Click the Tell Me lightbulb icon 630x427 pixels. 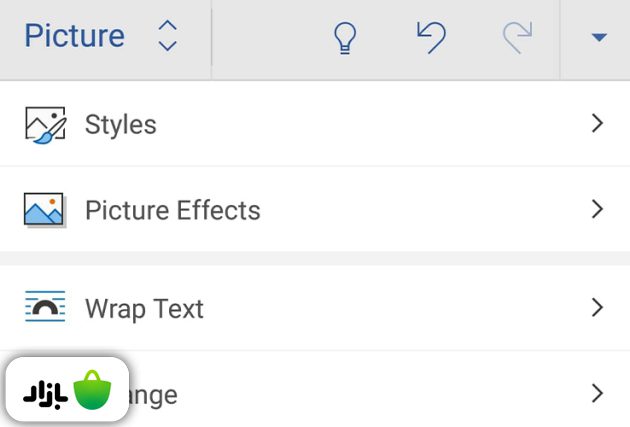point(344,37)
